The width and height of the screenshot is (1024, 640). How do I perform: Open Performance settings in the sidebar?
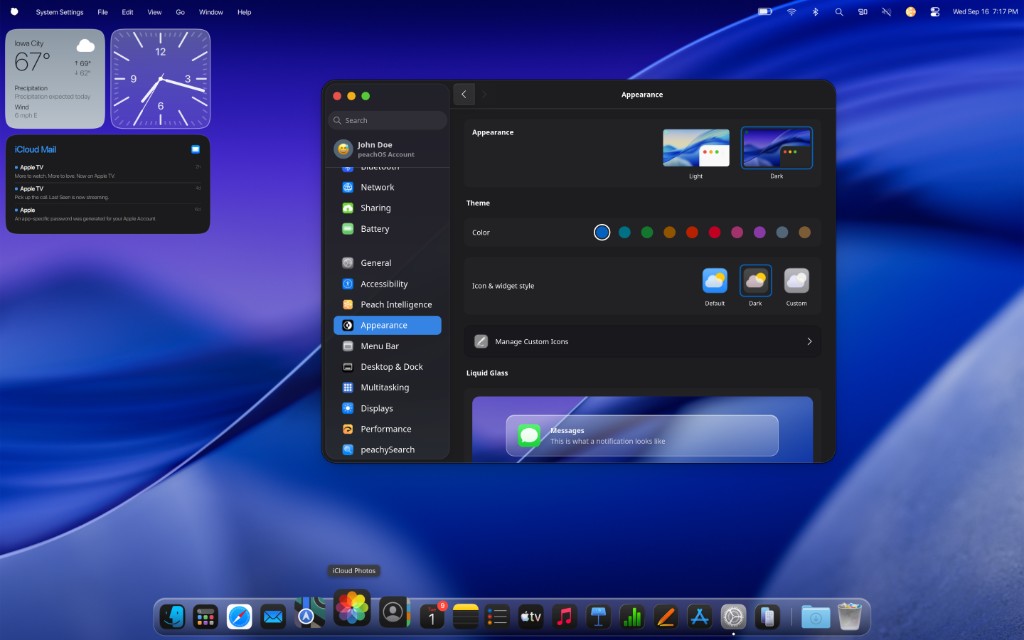coord(387,430)
